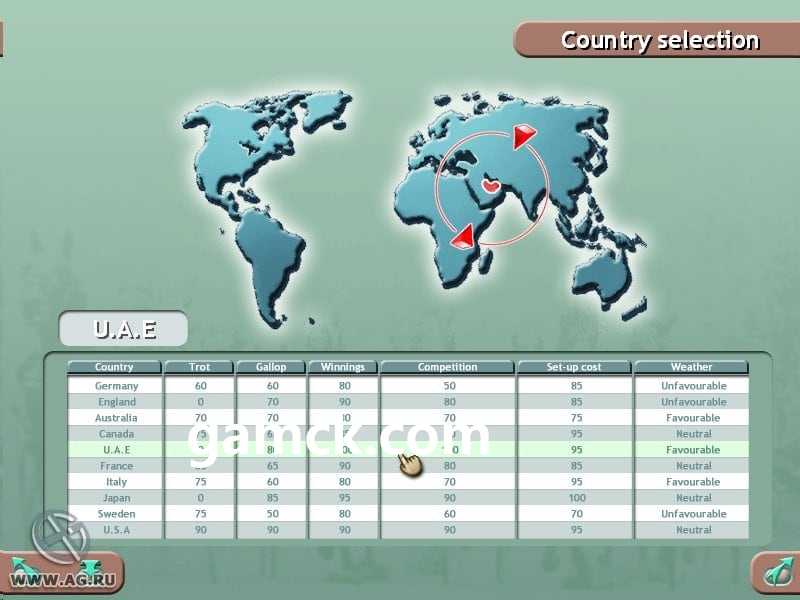Image resolution: width=800 pixels, height=600 pixels.
Task: Click the Weather column header
Action: point(691,367)
